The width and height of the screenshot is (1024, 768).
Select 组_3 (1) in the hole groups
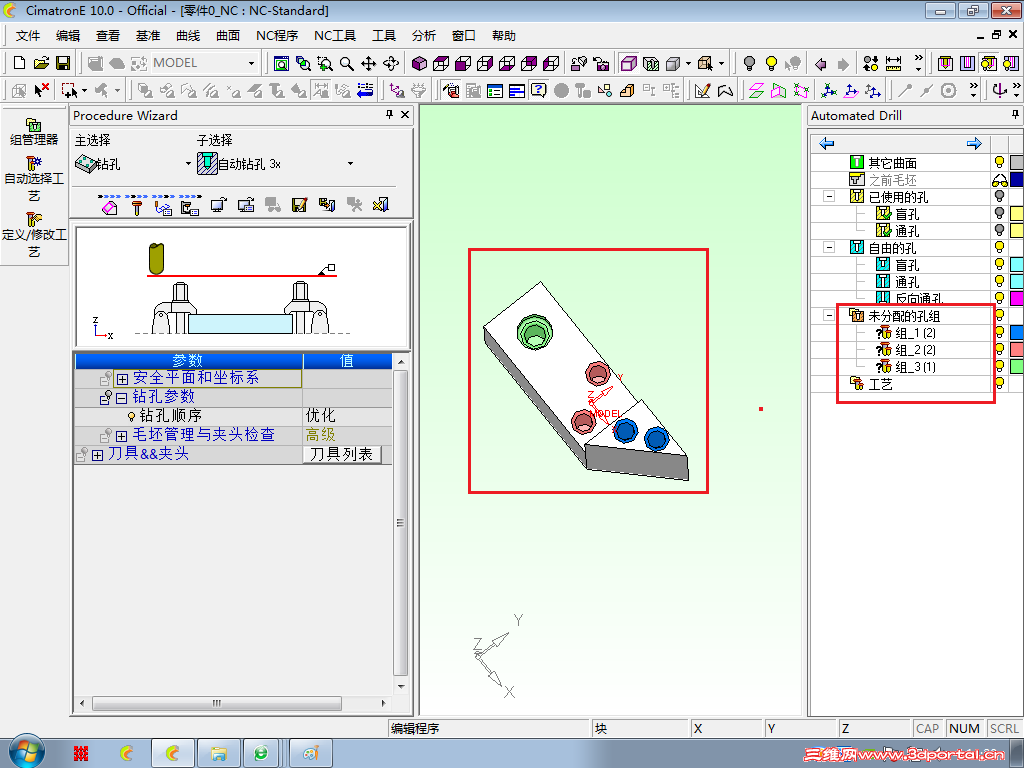[915, 367]
